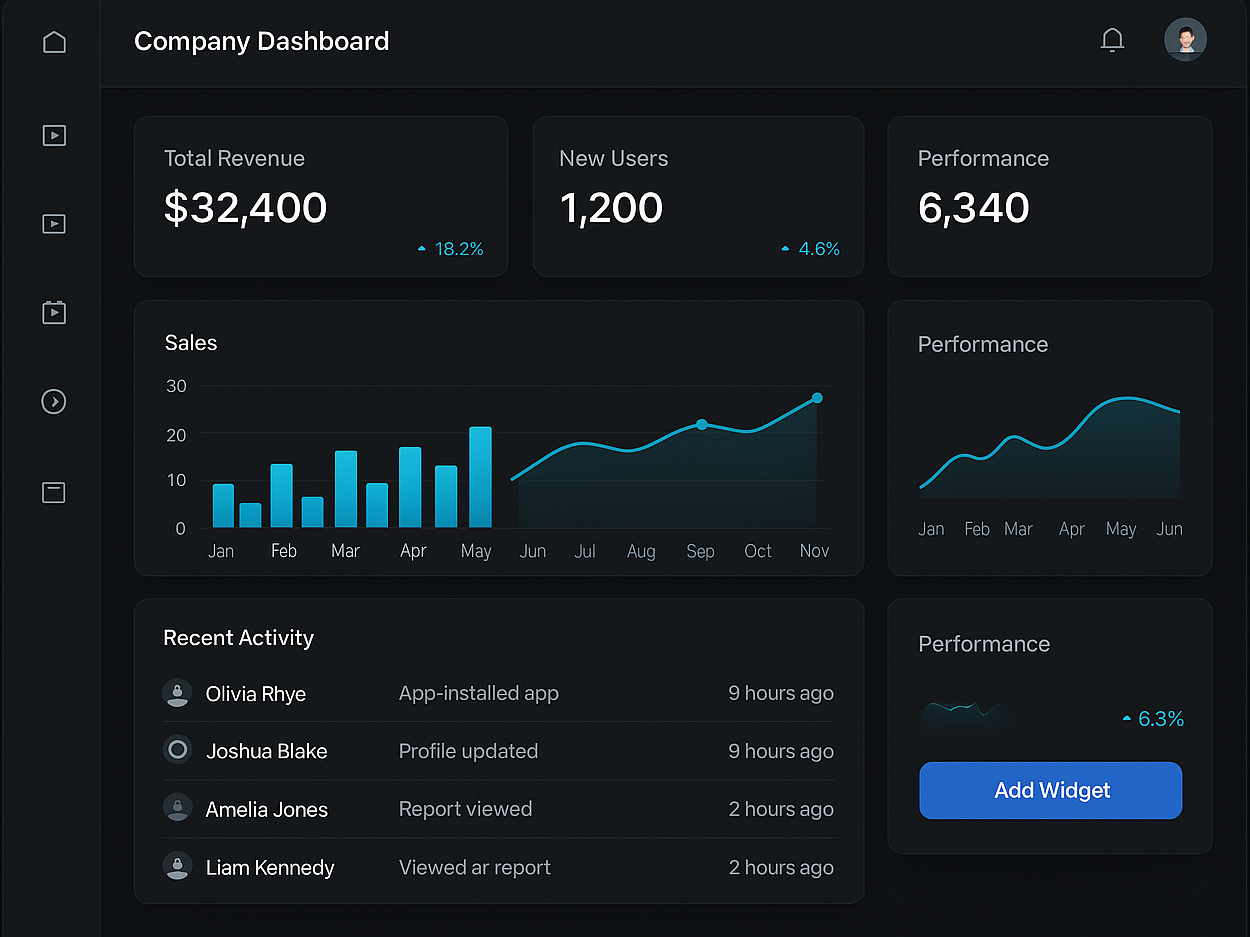Image resolution: width=1250 pixels, height=937 pixels.
Task: Click the user profile avatar
Action: [x=1185, y=40]
